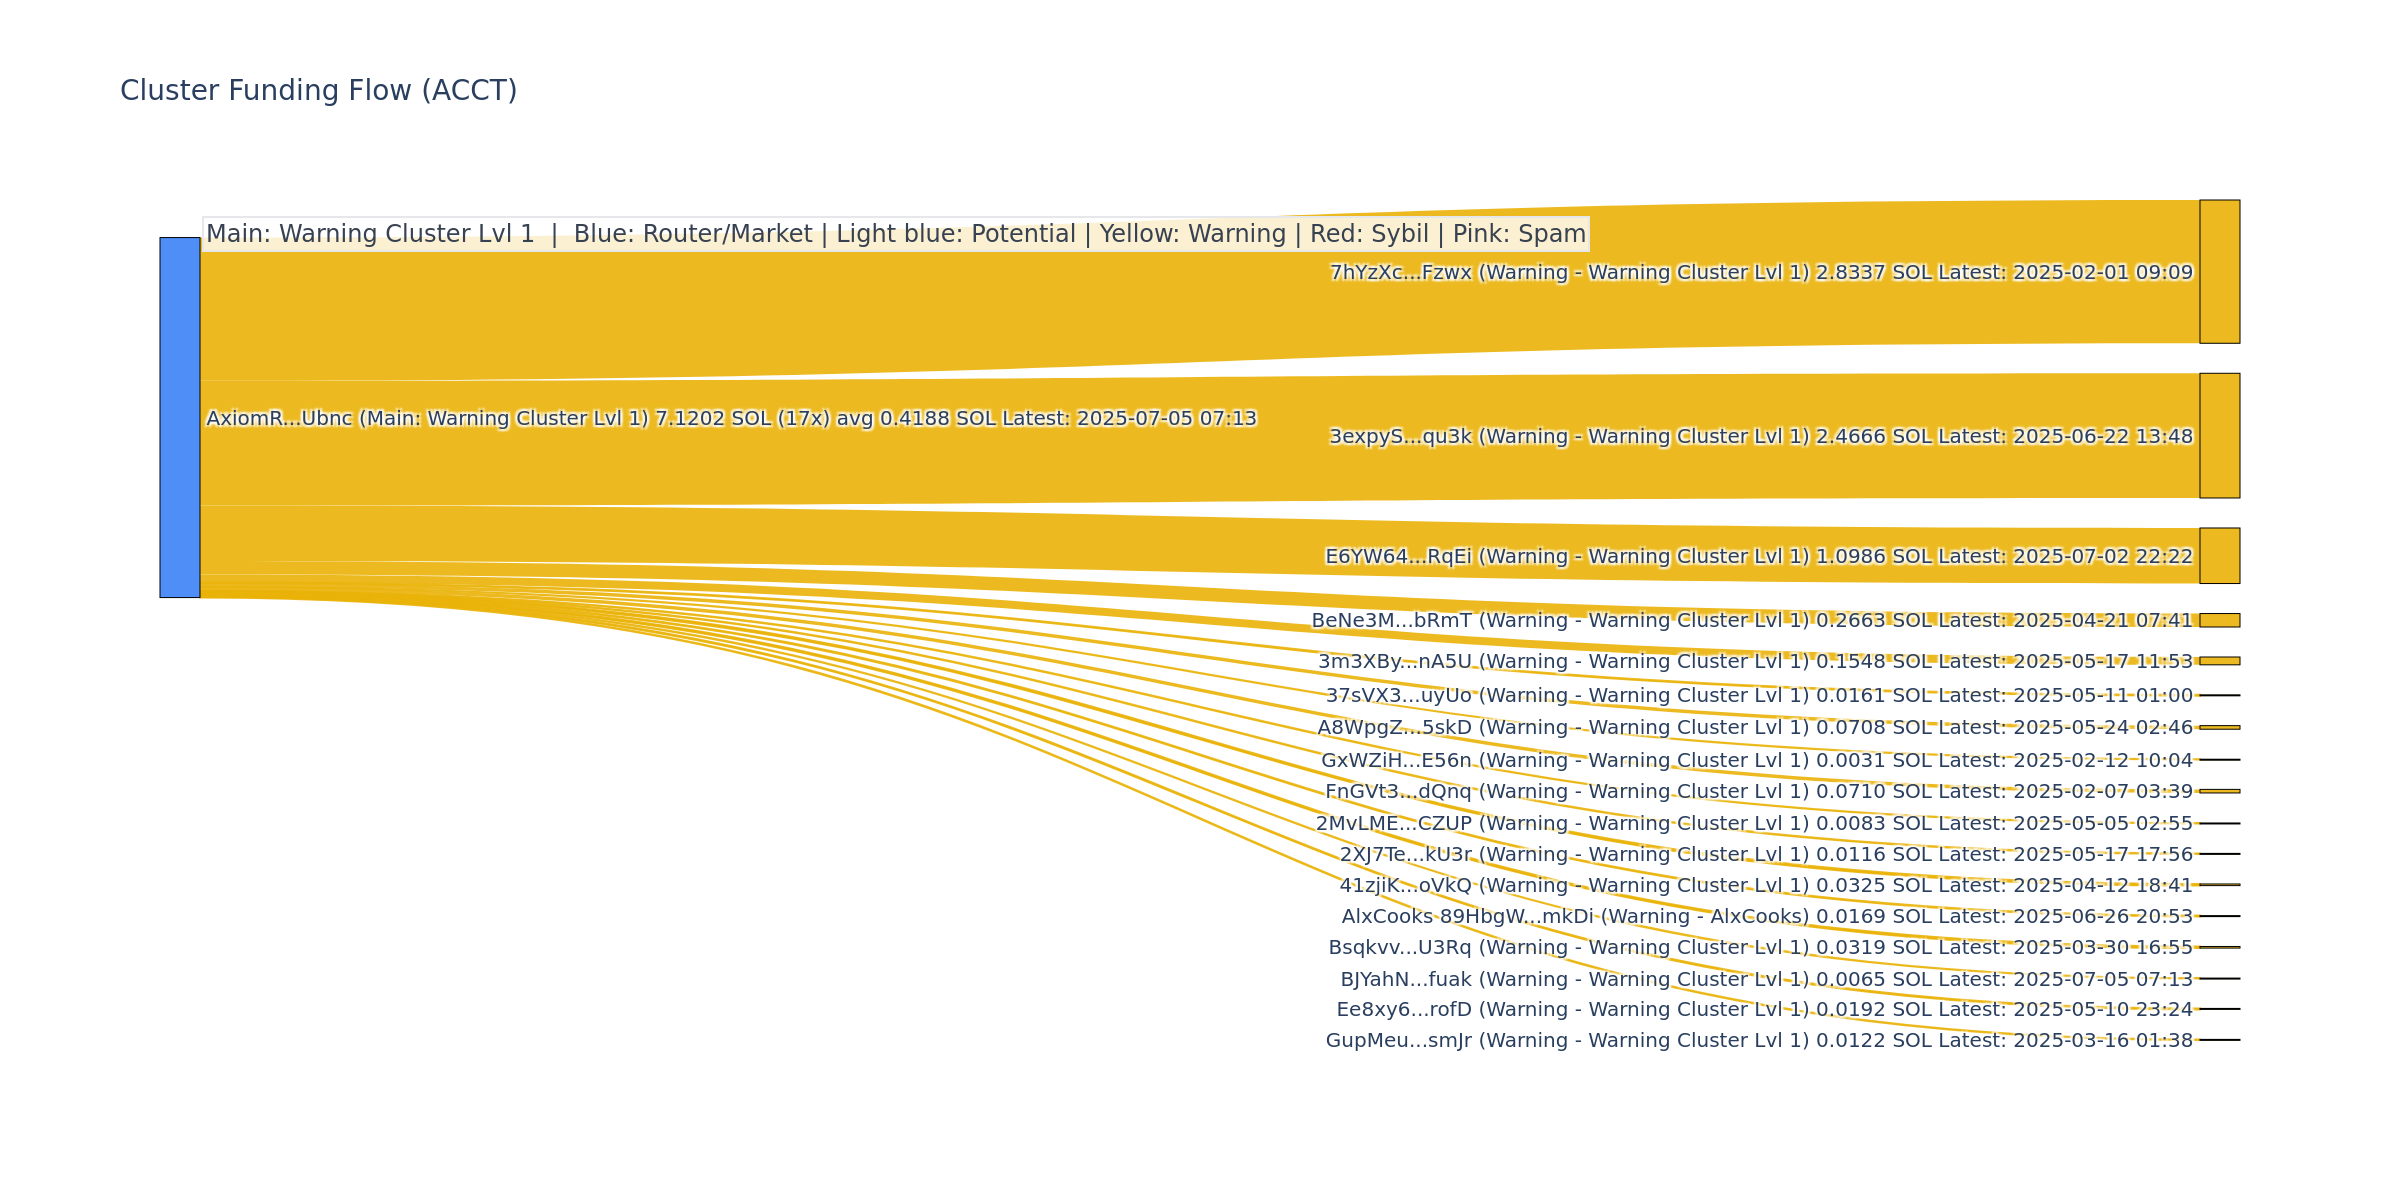The image size is (2400, 1200).
Task: Click the 7hYzXc...Fzwx yellow node
Action: (x=2219, y=271)
